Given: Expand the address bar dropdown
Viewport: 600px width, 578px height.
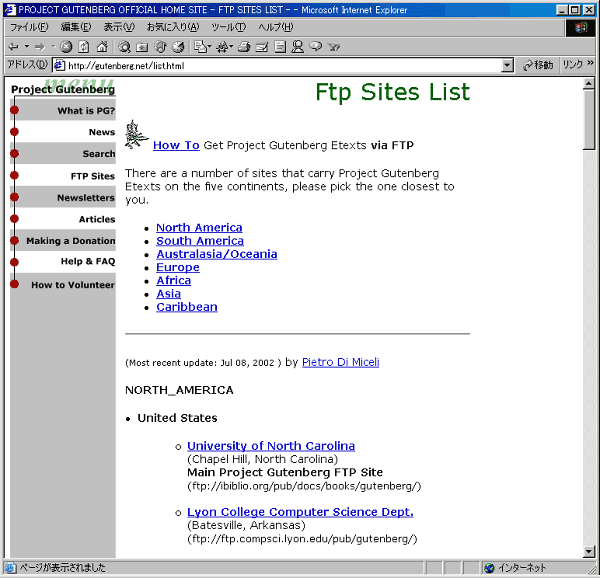Looking at the screenshot, I should (507, 66).
